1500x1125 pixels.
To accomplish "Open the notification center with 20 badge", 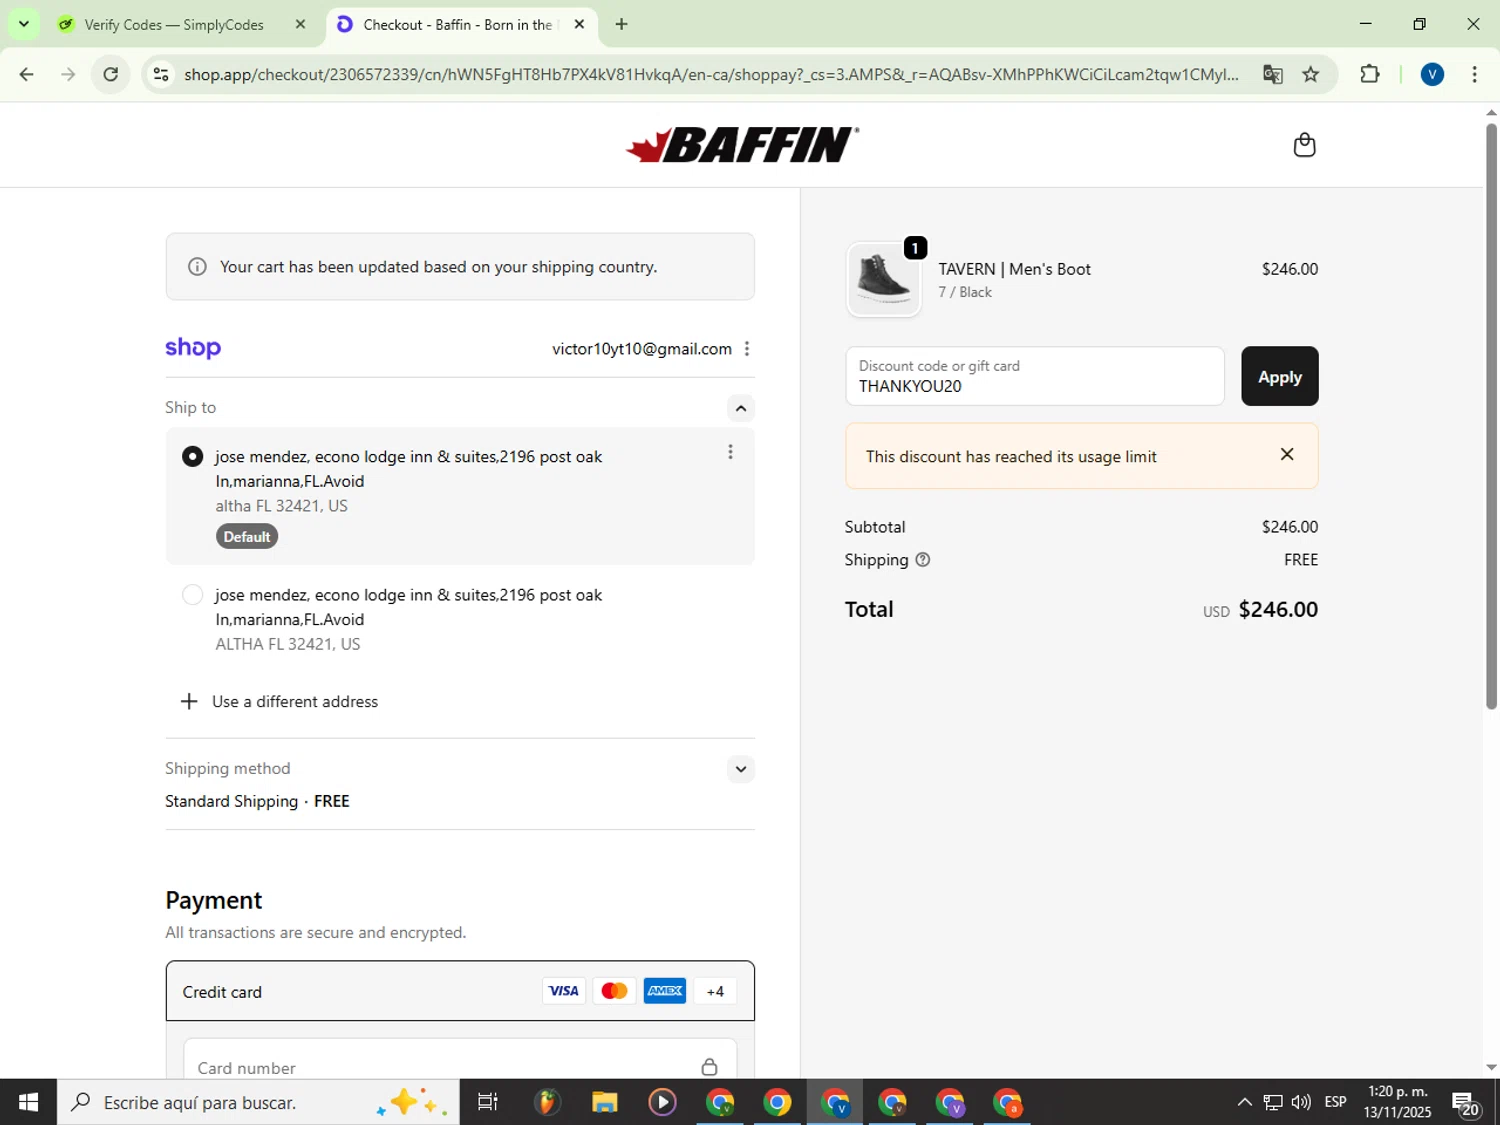I will (1466, 1104).
